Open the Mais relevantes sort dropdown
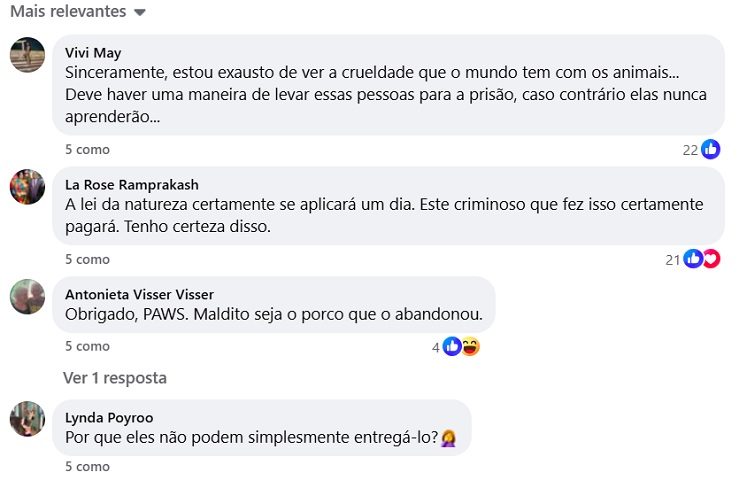The height and width of the screenshot is (480, 738). 78,12
